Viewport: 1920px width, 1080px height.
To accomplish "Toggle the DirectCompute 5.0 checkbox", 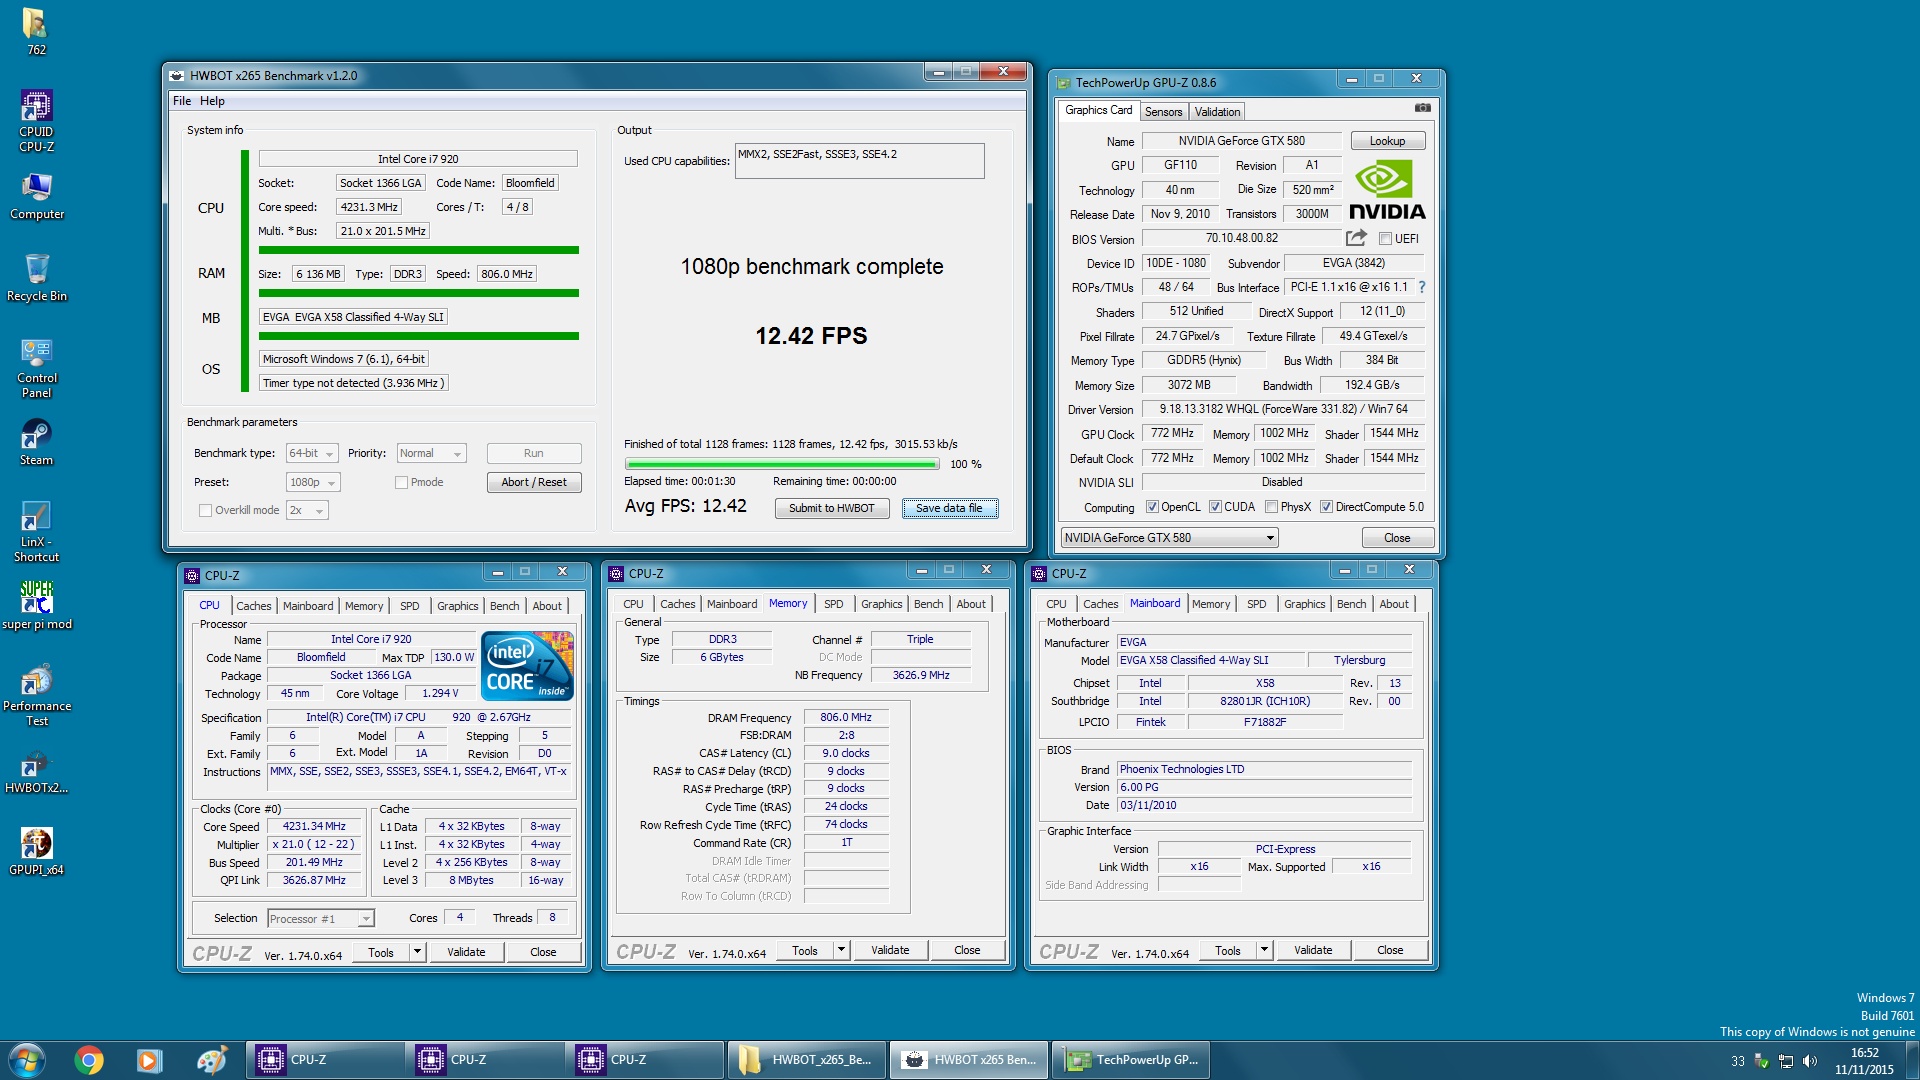I will click(1326, 507).
